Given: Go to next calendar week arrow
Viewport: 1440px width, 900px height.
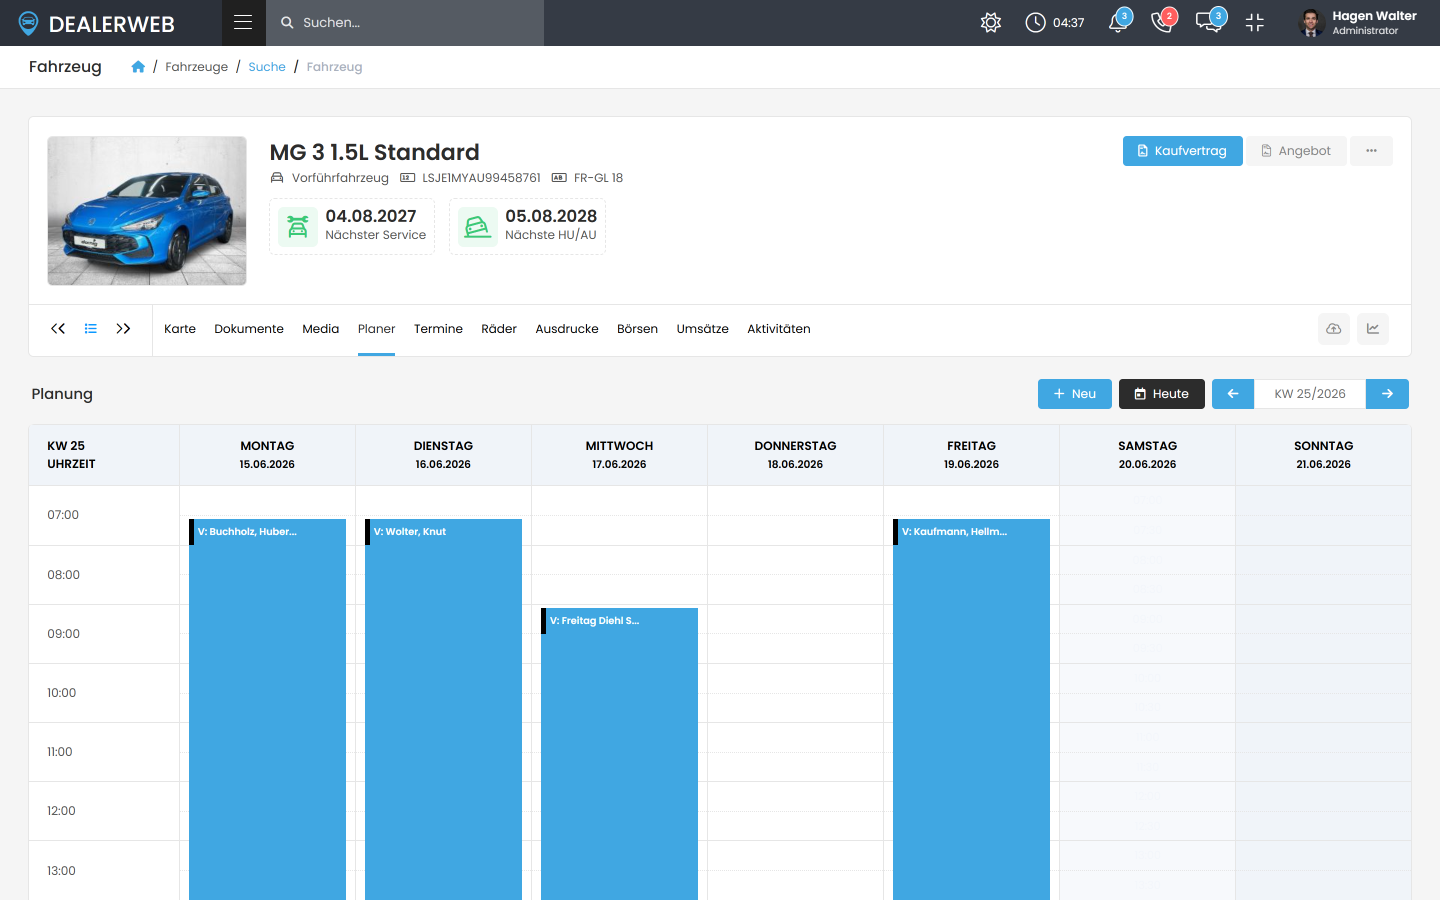Looking at the screenshot, I should point(1388,394).
